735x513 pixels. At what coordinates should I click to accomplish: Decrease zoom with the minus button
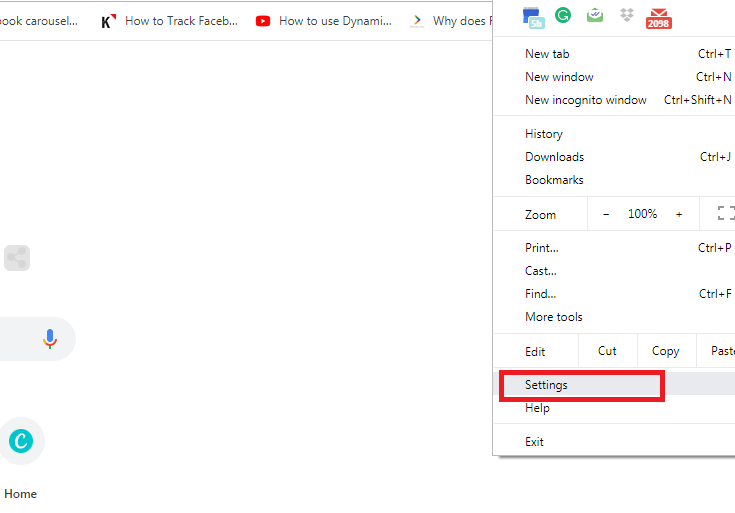(605, 214)
